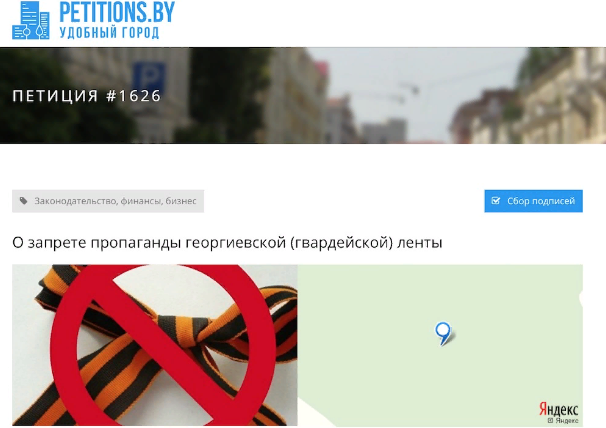Open the small '© Яндекс' copyright link
606x428 pixels.
(x=563, y=421)
